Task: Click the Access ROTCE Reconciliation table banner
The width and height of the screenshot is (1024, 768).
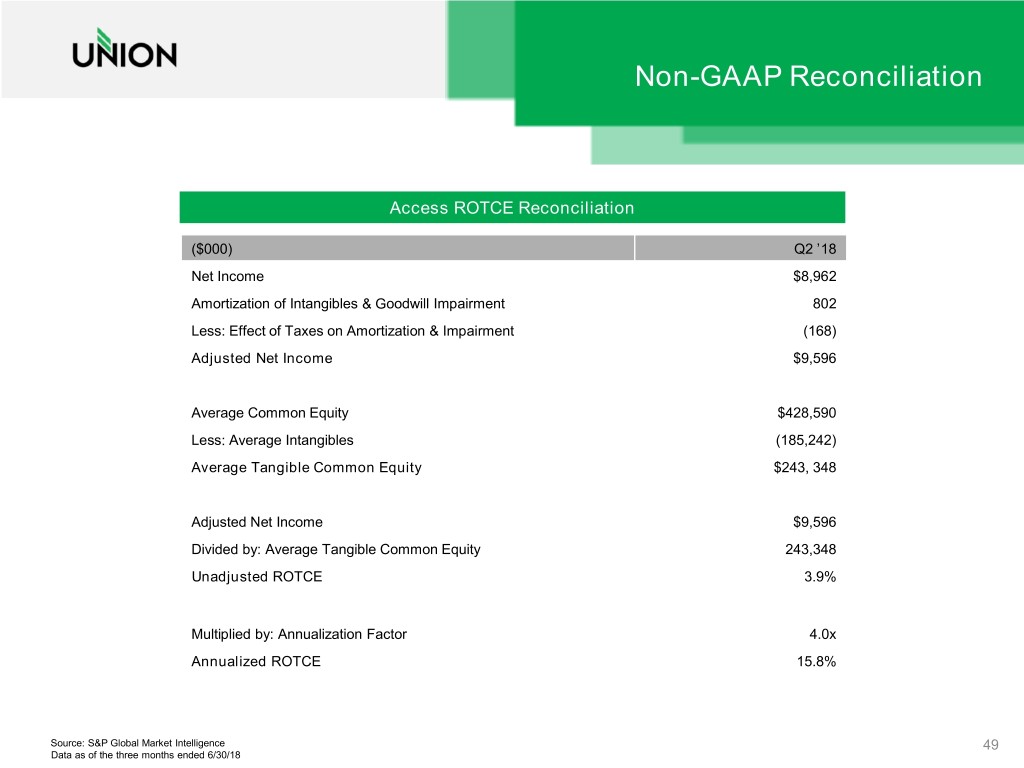Action: point(512,208)
